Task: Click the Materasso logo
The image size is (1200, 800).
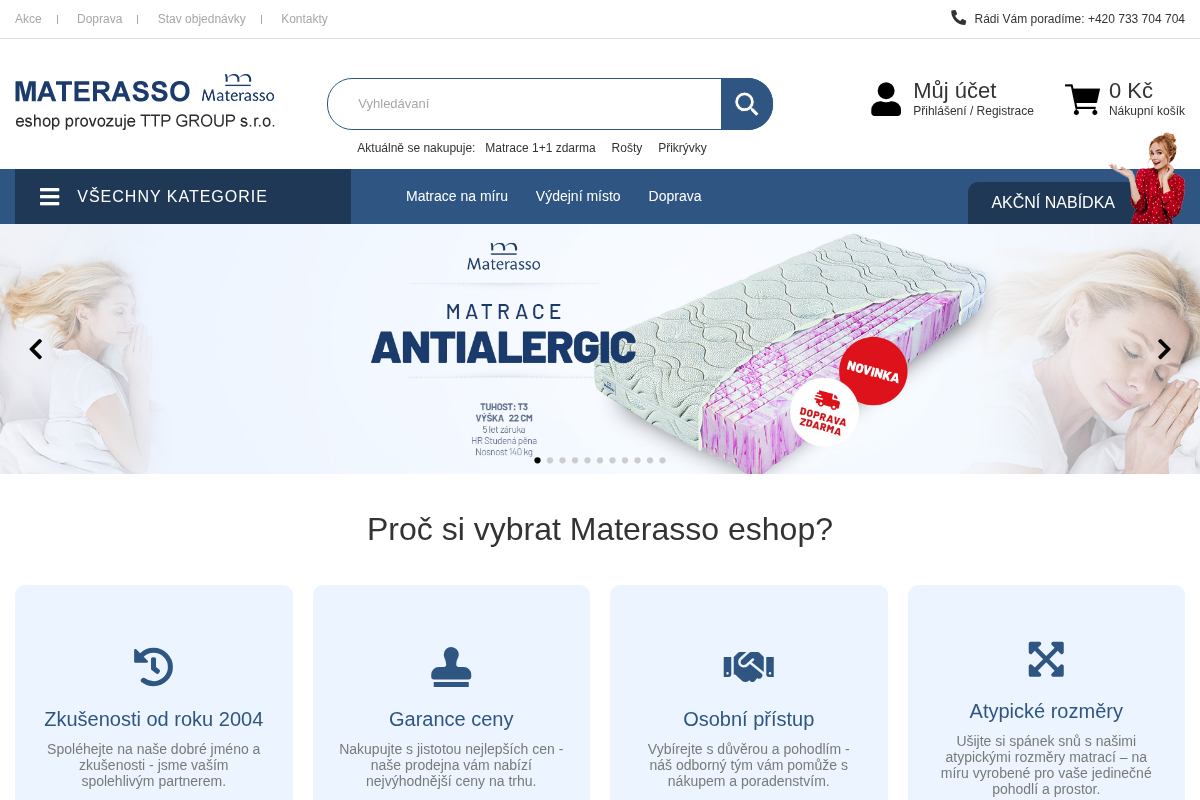Action: 145,101
